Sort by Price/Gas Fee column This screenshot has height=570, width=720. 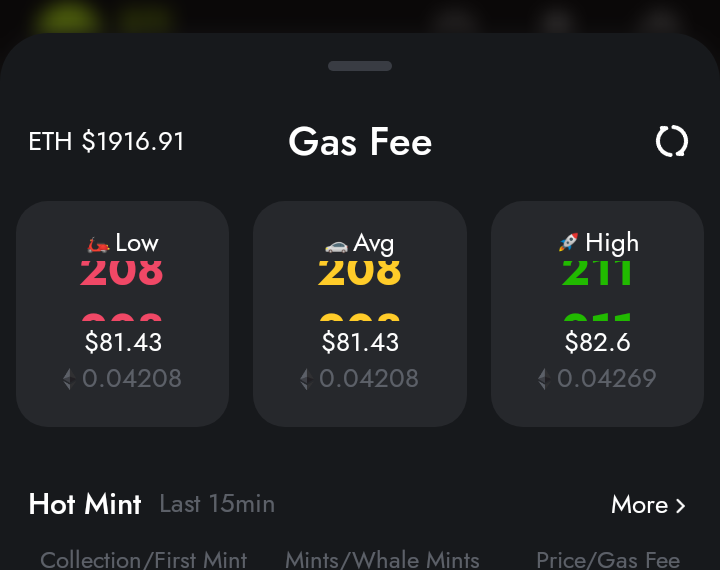(x=608, y=560)
